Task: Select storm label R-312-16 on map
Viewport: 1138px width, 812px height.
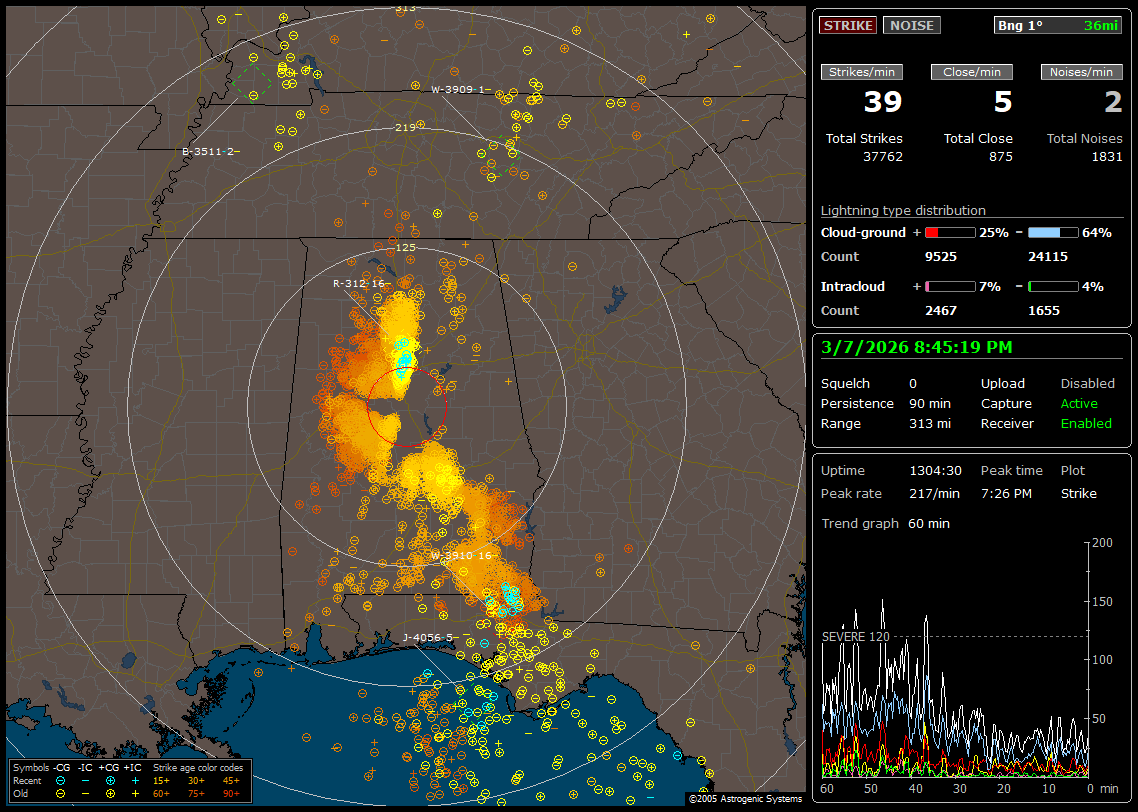Action: [x=360, y=283]
